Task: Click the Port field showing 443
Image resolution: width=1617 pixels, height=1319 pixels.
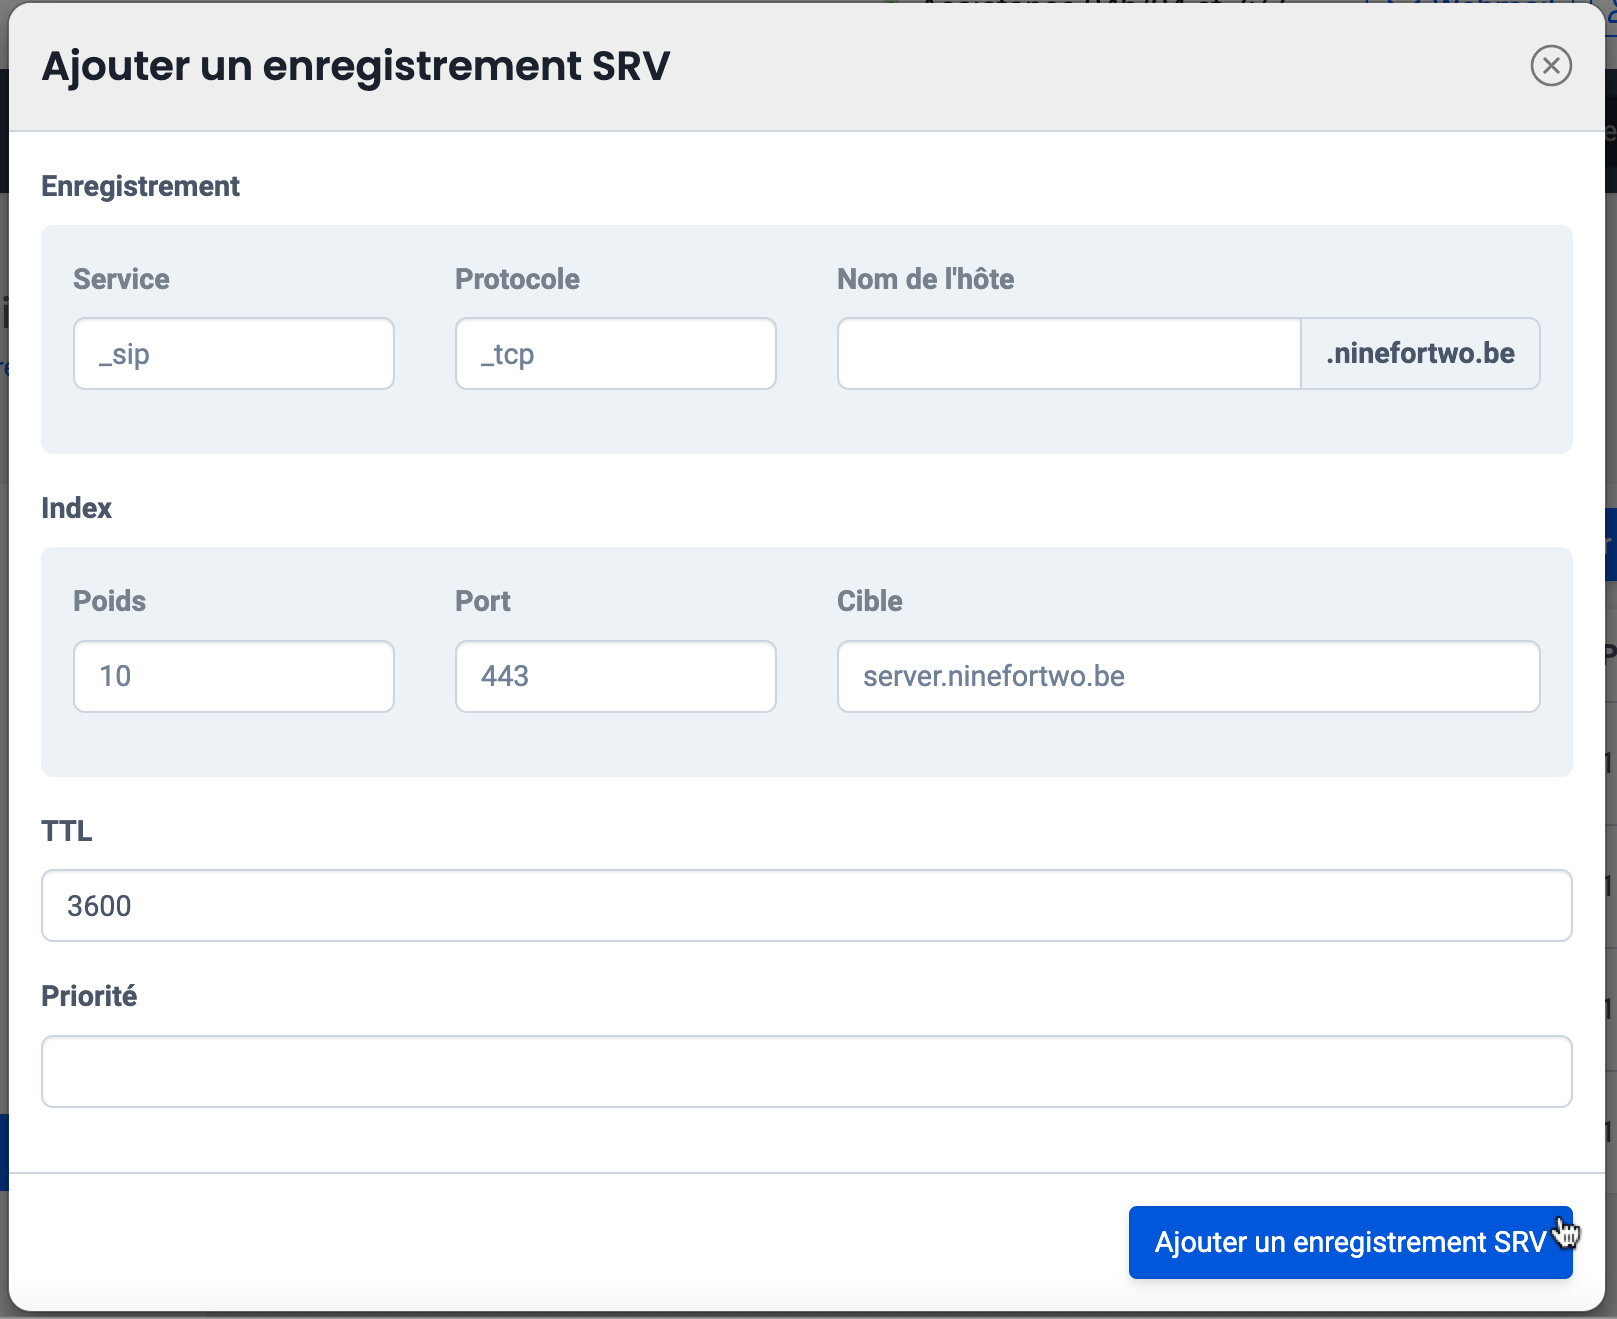Action: [x=615, y=677]
